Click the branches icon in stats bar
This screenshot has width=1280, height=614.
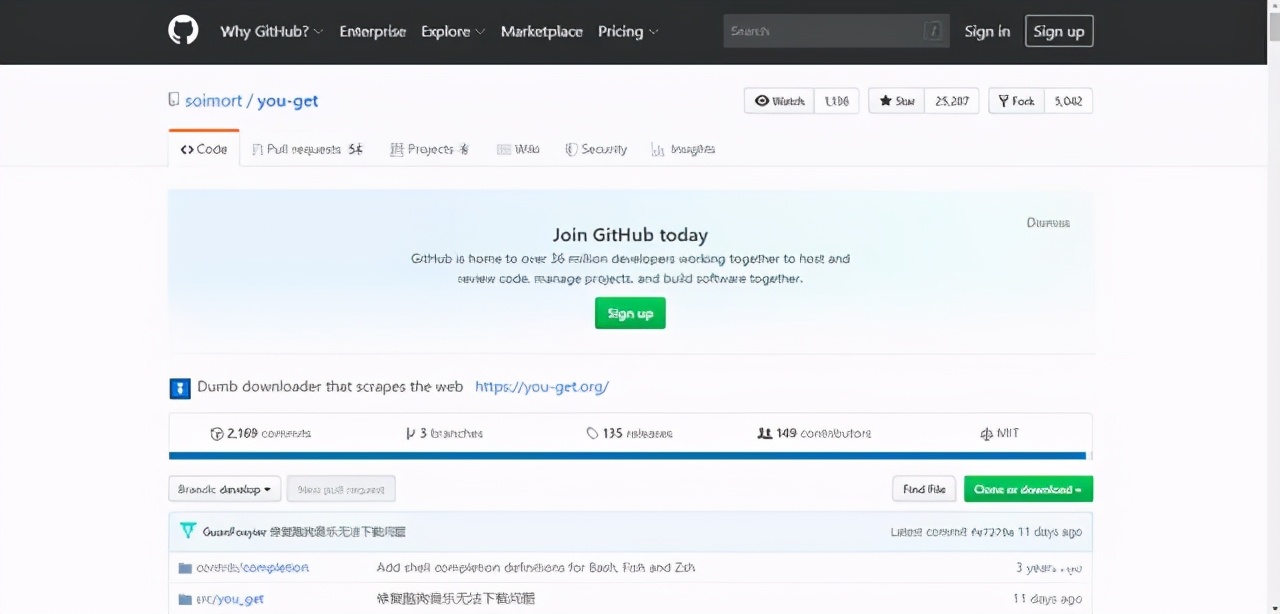click(x=410, y=434)
